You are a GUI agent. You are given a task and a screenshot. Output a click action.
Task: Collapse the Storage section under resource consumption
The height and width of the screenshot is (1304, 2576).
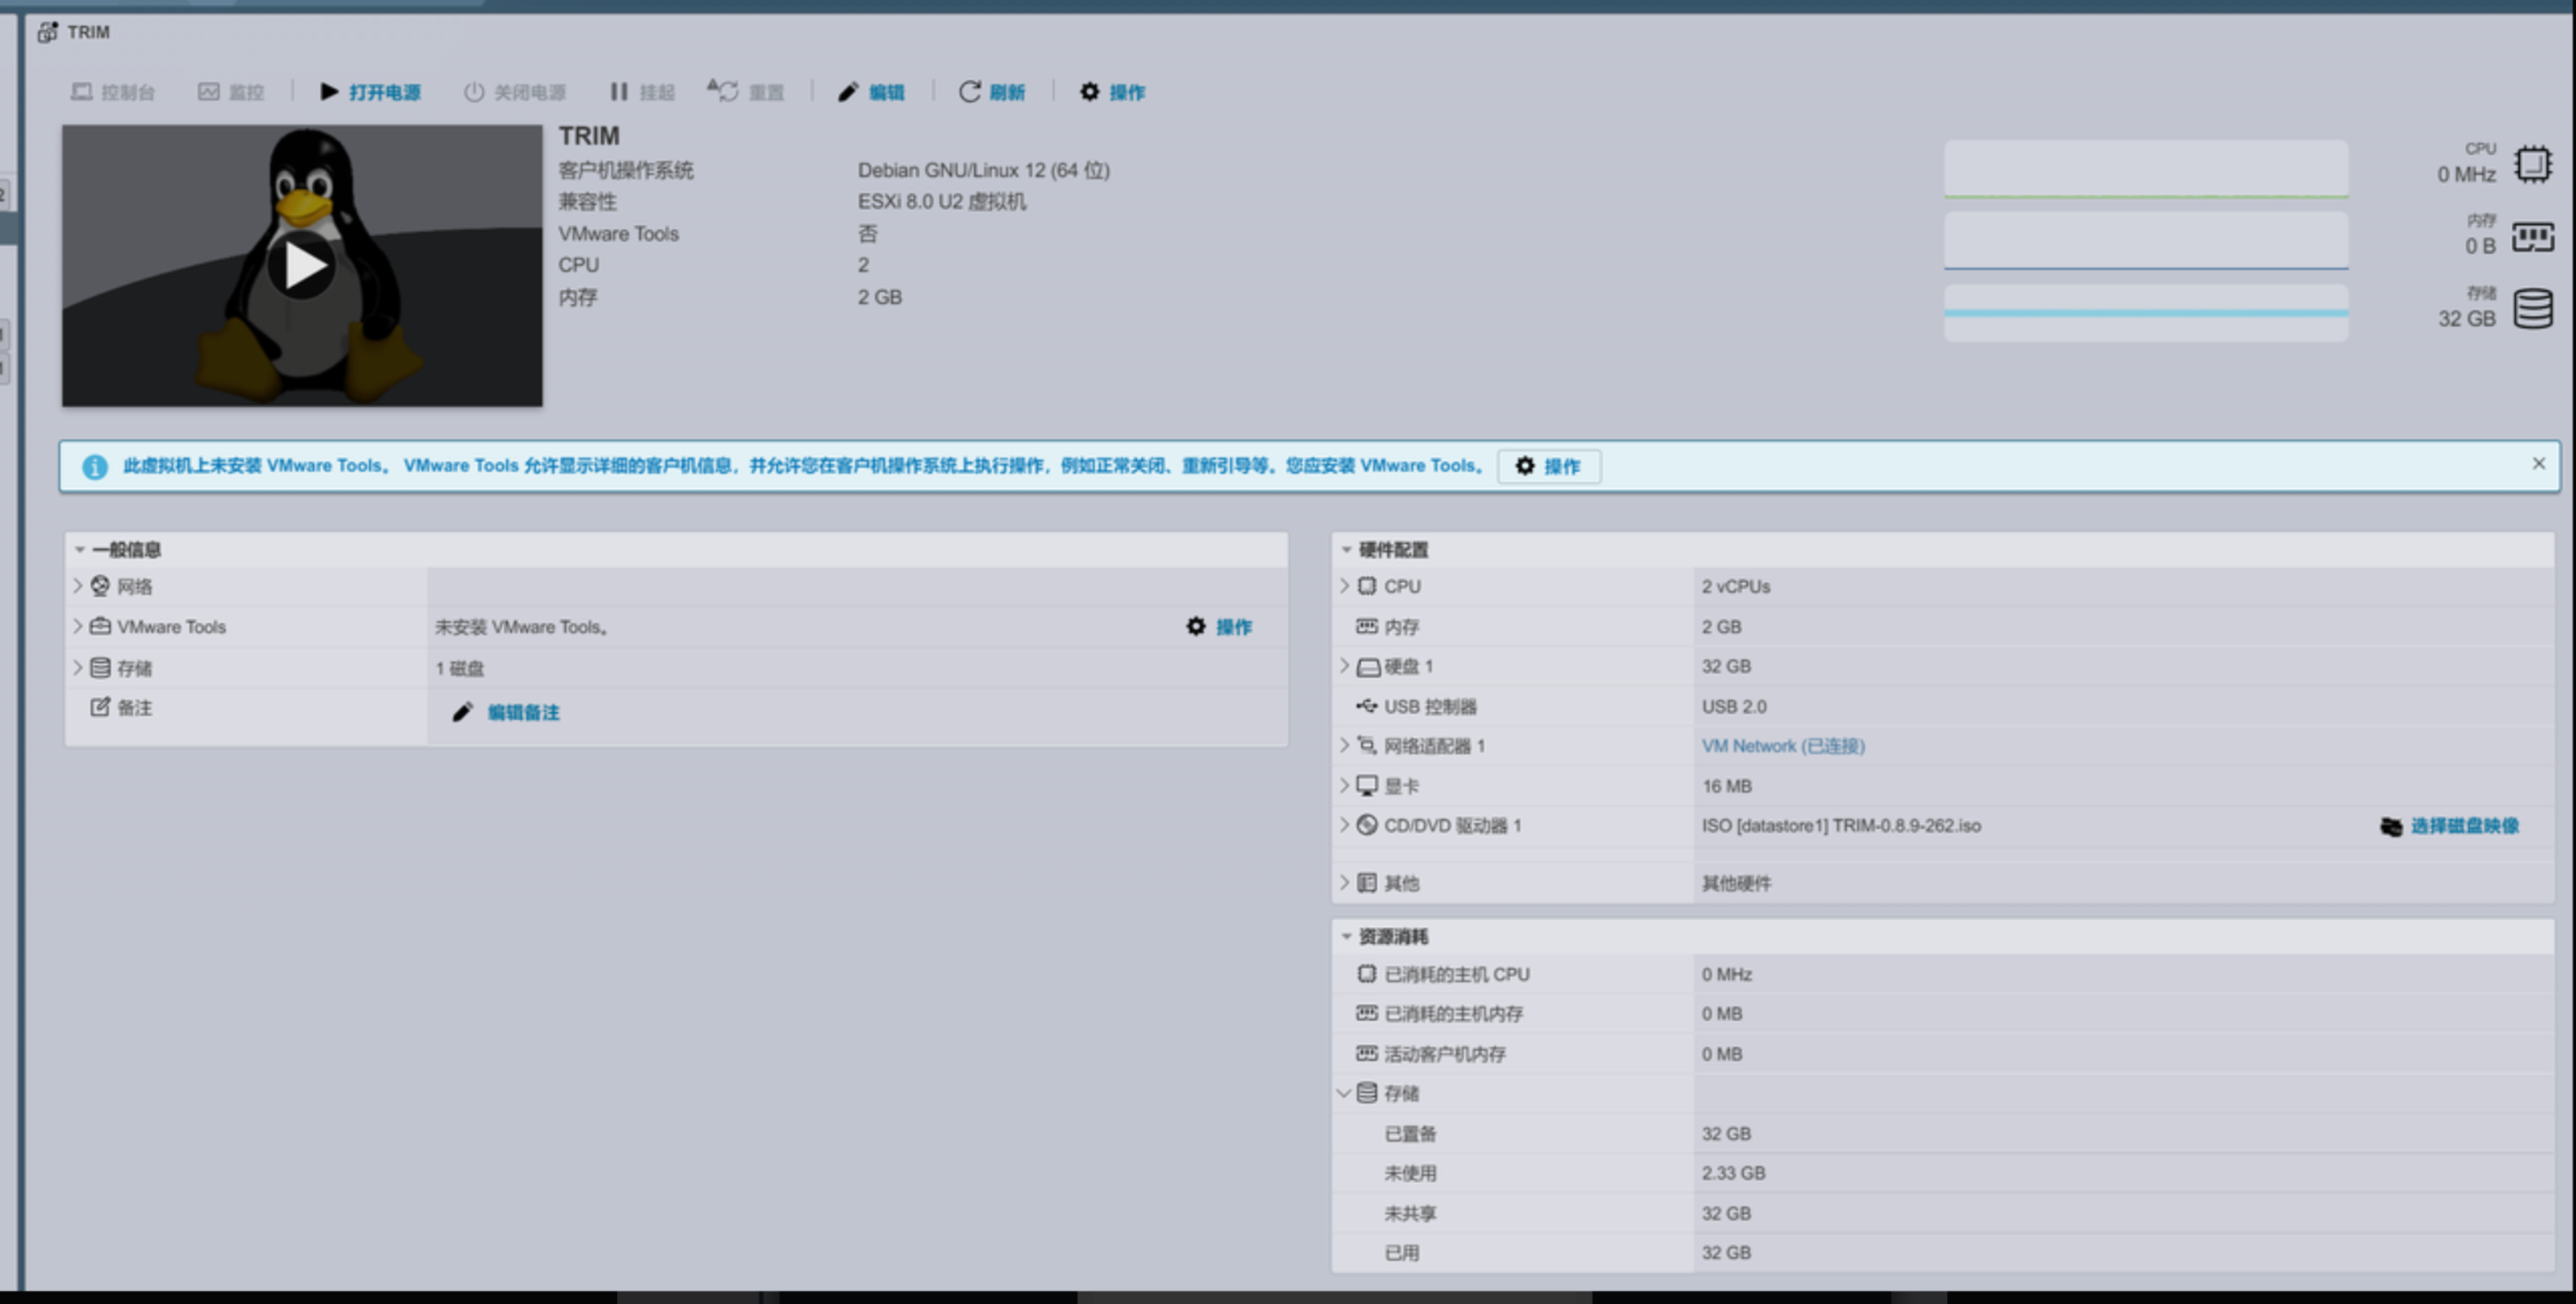(1344, 1093)
